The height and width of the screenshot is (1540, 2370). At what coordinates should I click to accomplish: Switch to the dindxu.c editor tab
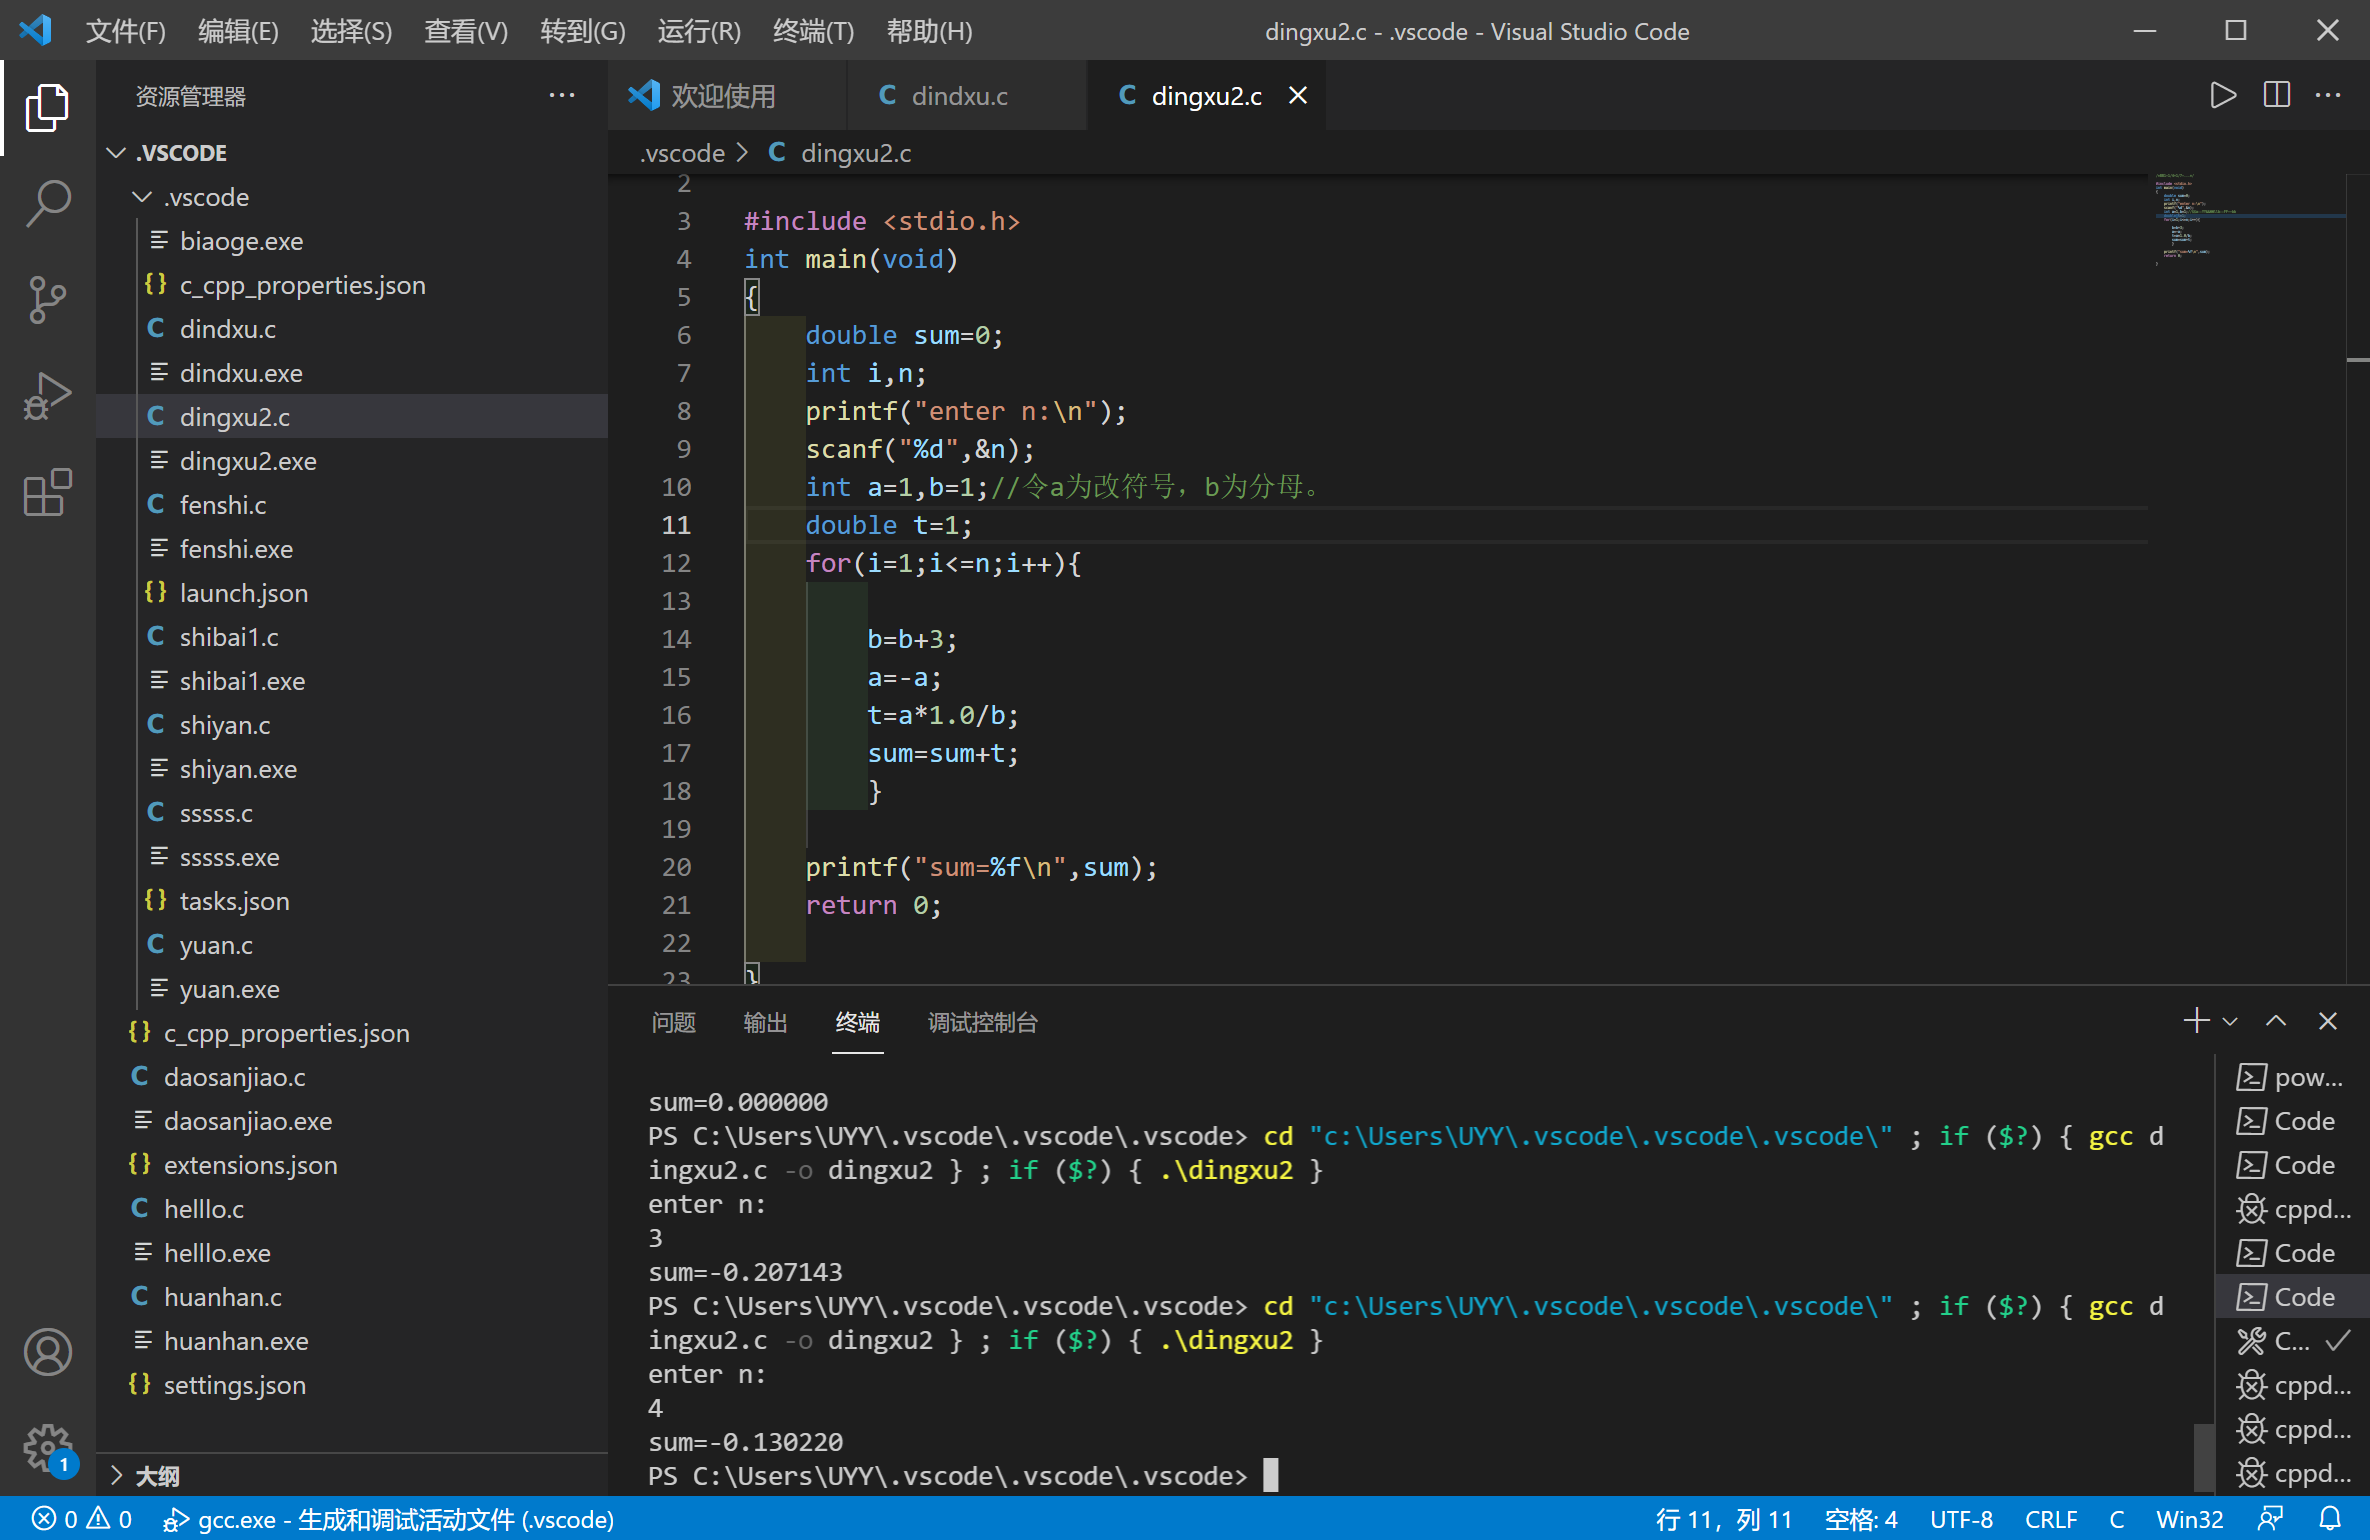(966, 96)
